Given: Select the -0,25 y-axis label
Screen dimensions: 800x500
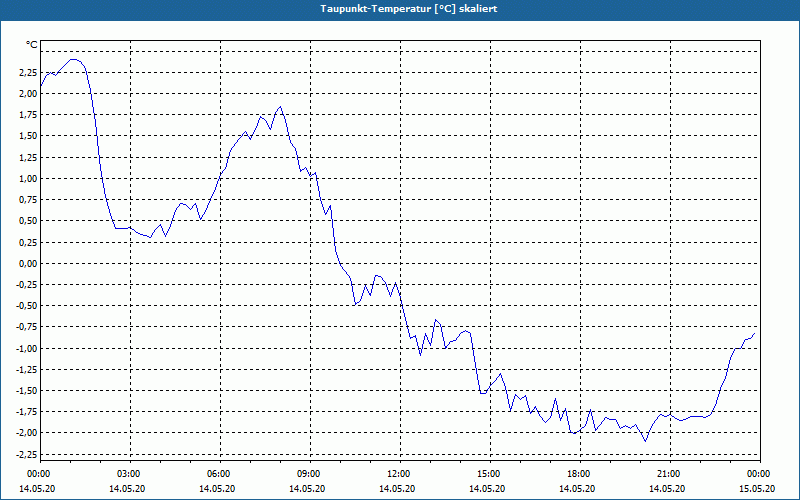Looking at the screenshot, I should click(x=27, y=285).
